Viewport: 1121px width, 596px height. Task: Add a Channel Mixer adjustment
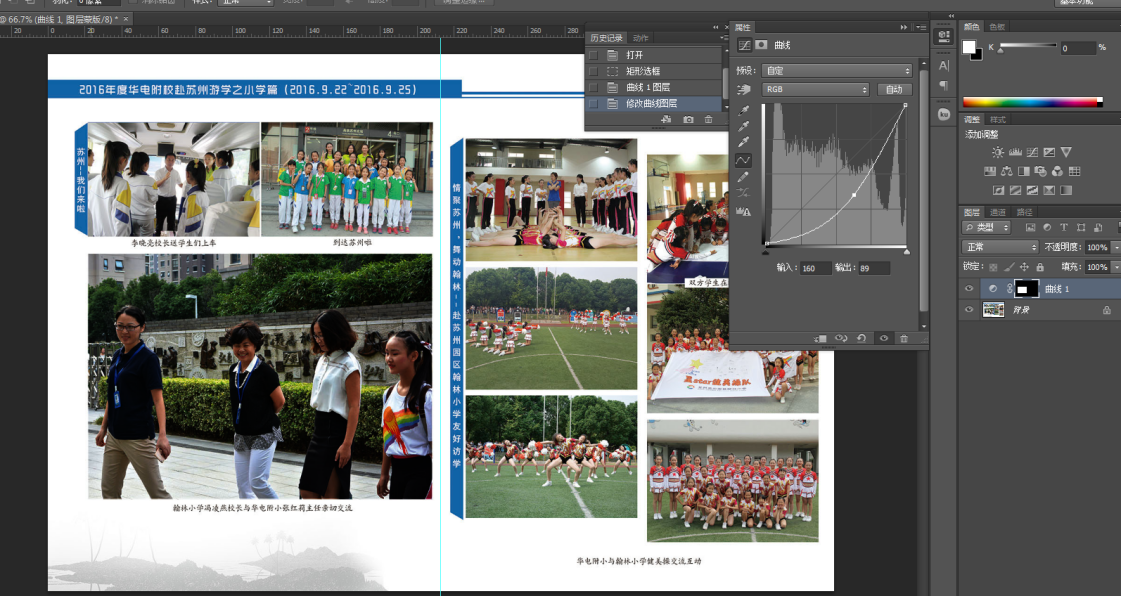tap(1057, 171)
